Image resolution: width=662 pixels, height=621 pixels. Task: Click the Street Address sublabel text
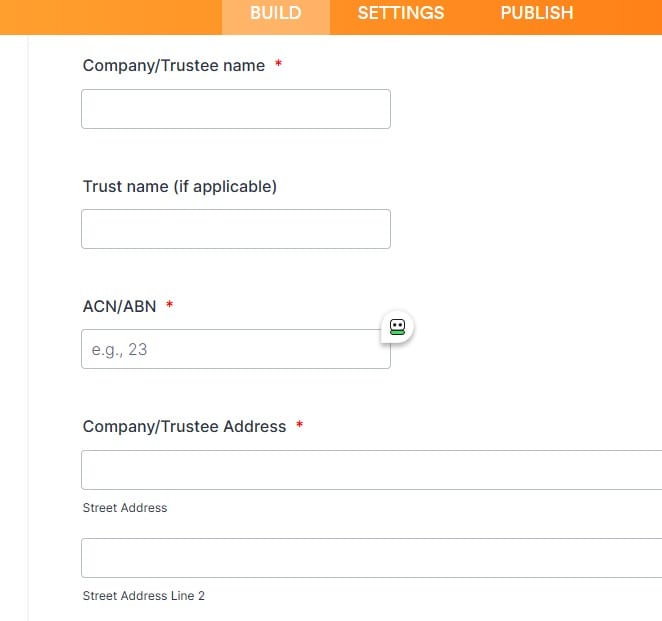coord(124,508)
